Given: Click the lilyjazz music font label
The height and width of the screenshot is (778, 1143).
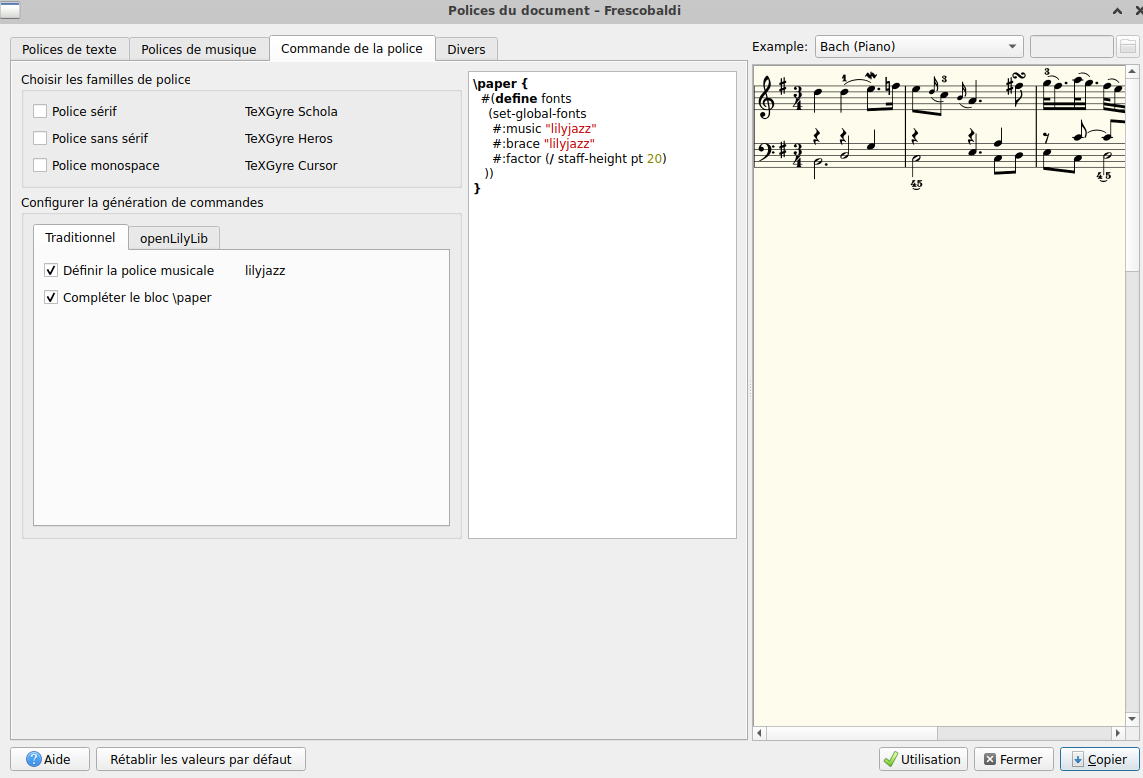Looking at the screenshot, I should [x=265, y=271].
